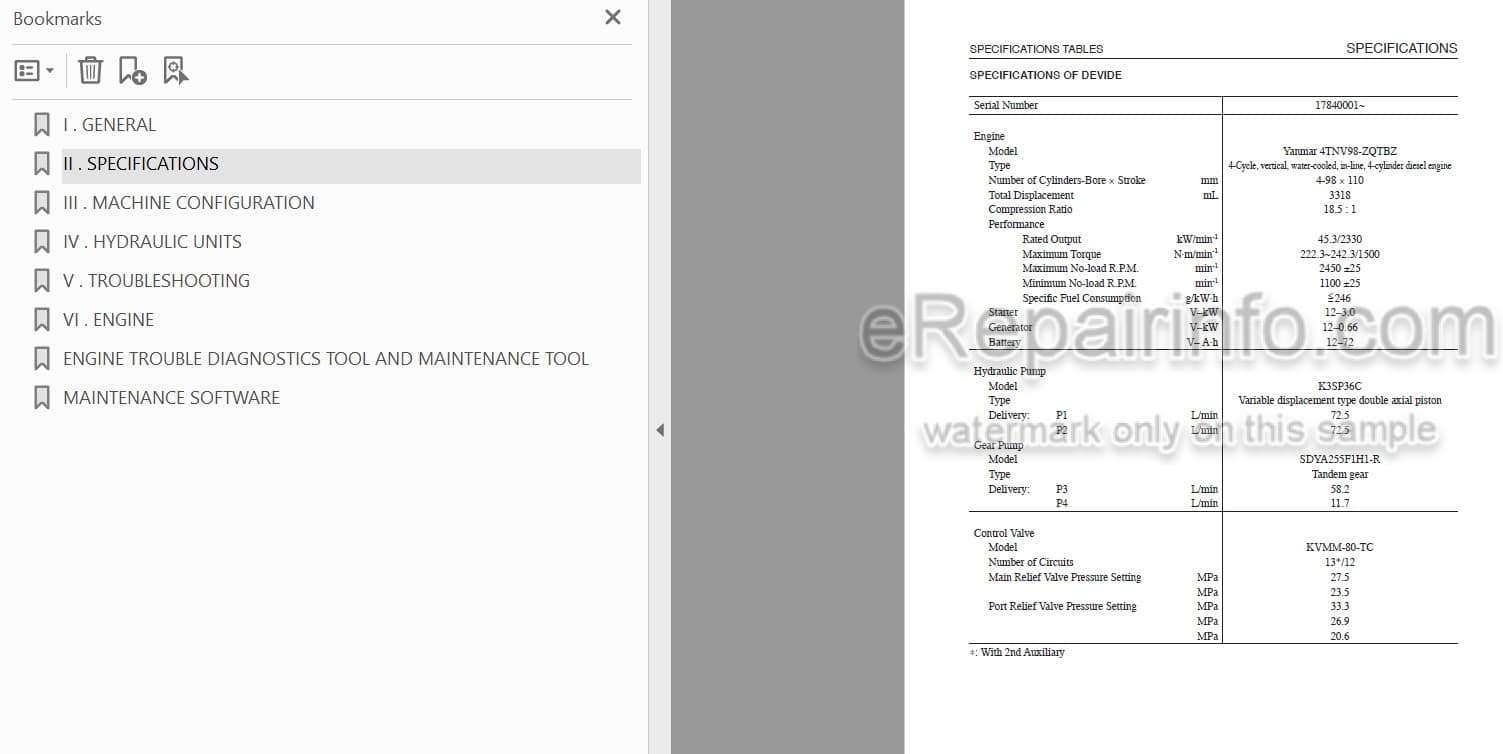Viewport: 1503px width, 754px height.
Task: Jump to IV . HYDRAULIC UNITS bookmark
Action: click(152, 242)
